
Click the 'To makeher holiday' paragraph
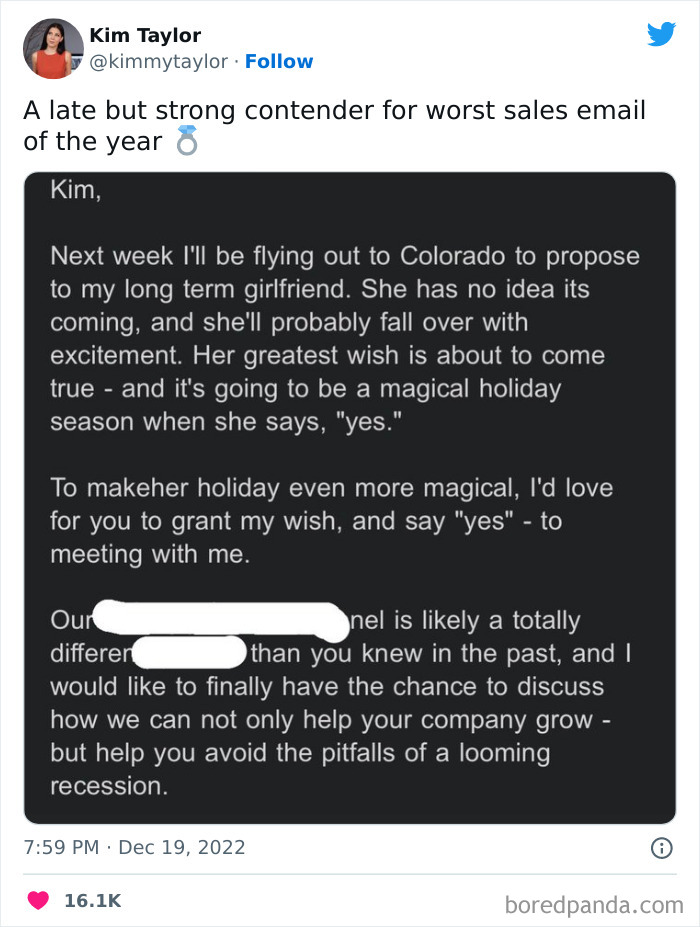(x=330, y=520)
